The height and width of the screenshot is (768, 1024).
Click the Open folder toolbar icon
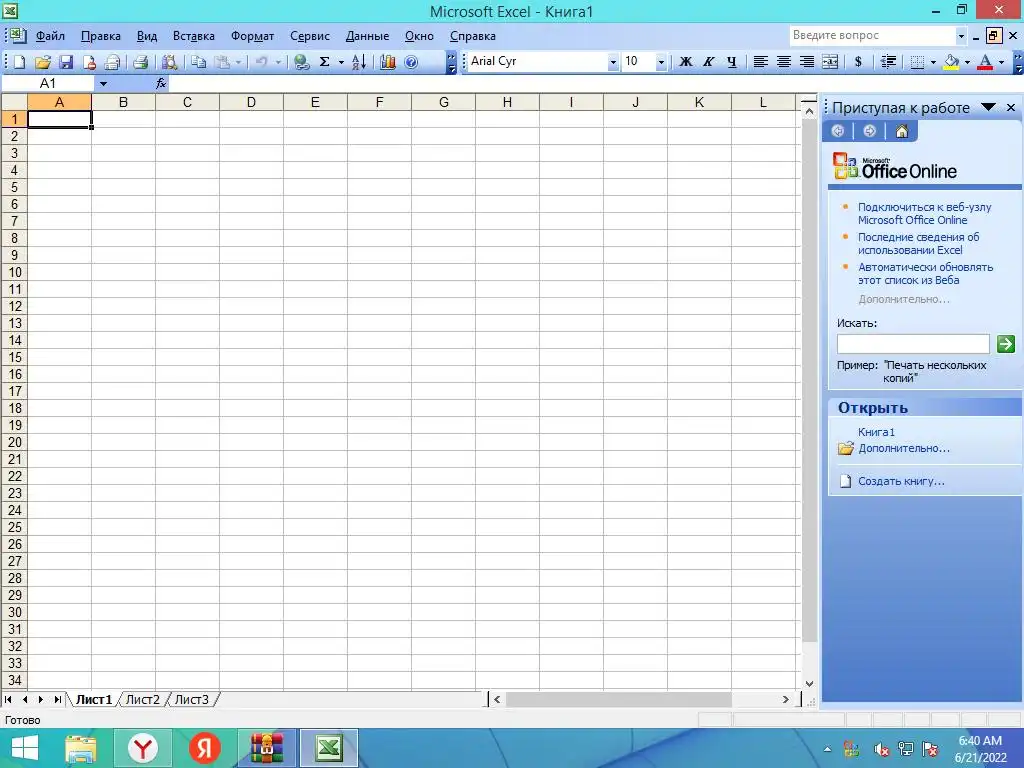42,62
